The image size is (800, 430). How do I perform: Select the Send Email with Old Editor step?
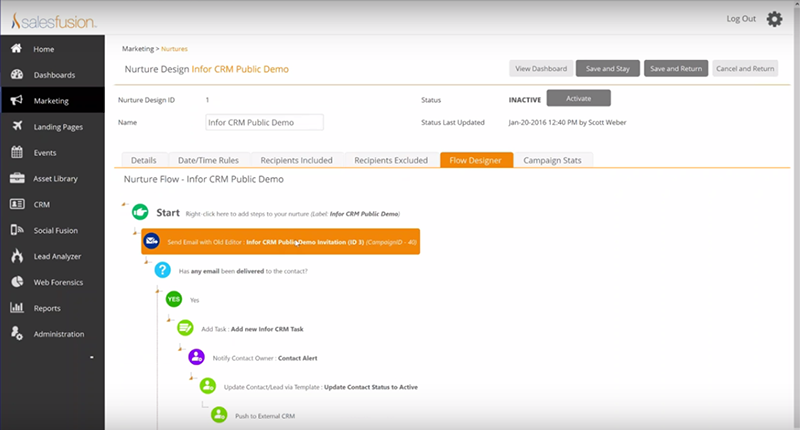[280, 241]
